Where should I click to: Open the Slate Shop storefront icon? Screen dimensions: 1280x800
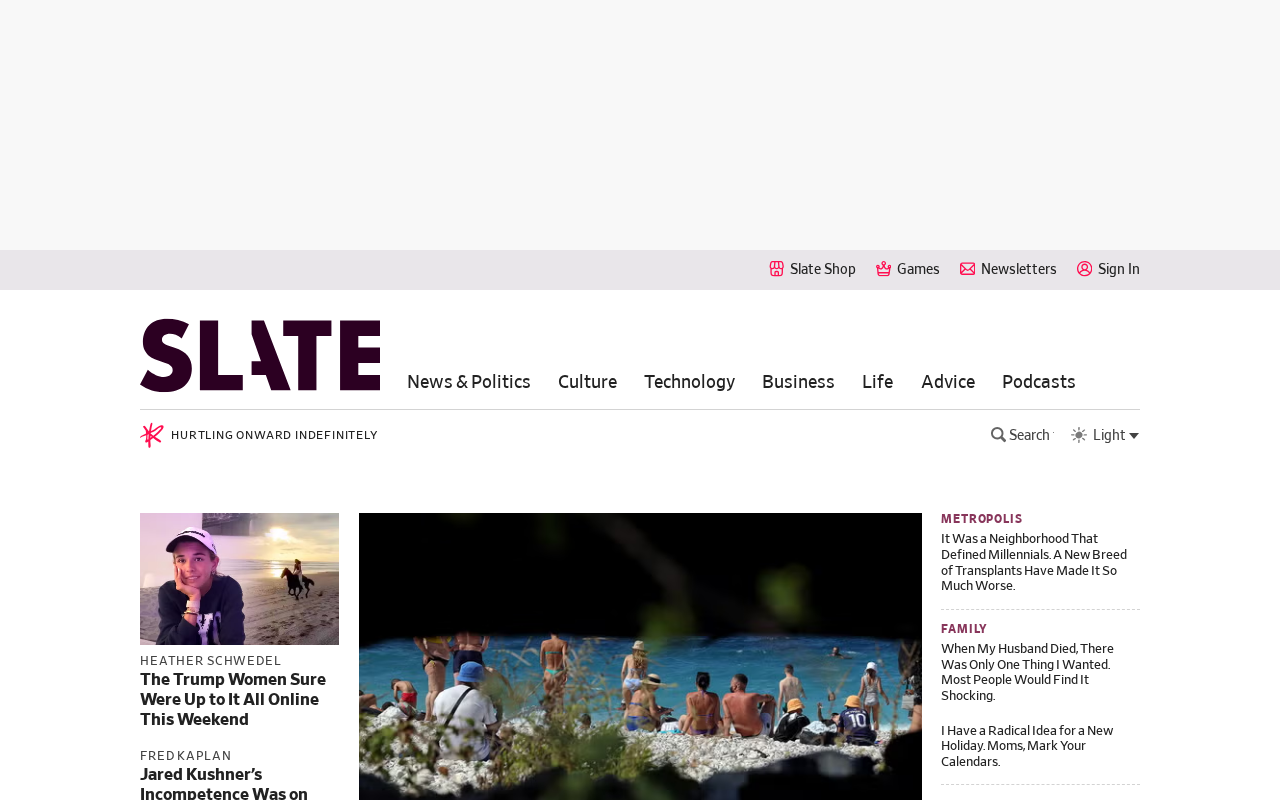click(x=777, y=269)
